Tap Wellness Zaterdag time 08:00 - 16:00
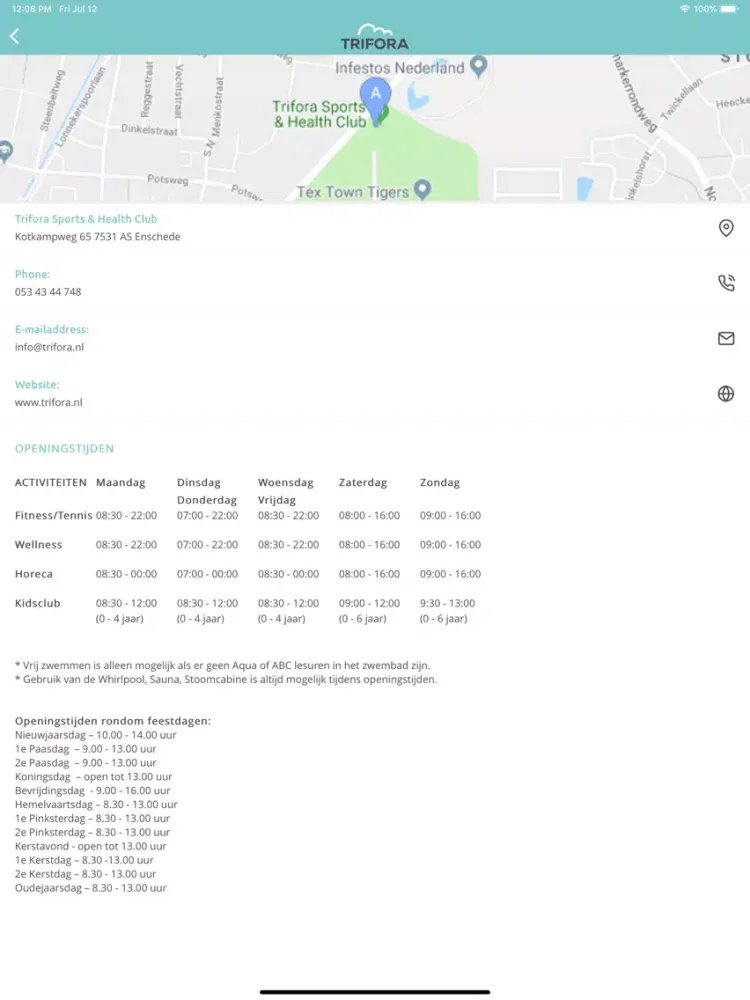The width and height of the screenshot is (750, 1000). click(369, 545)
